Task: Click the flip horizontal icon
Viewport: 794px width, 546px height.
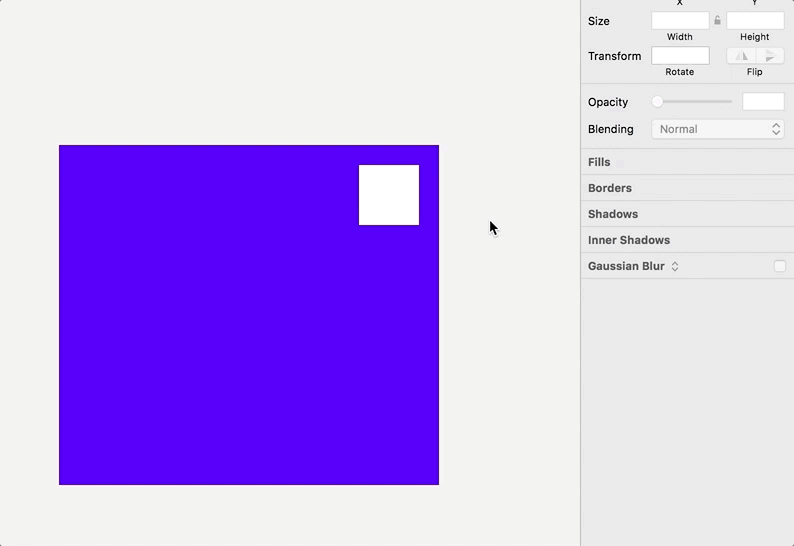Action: [x=741, y=56]
